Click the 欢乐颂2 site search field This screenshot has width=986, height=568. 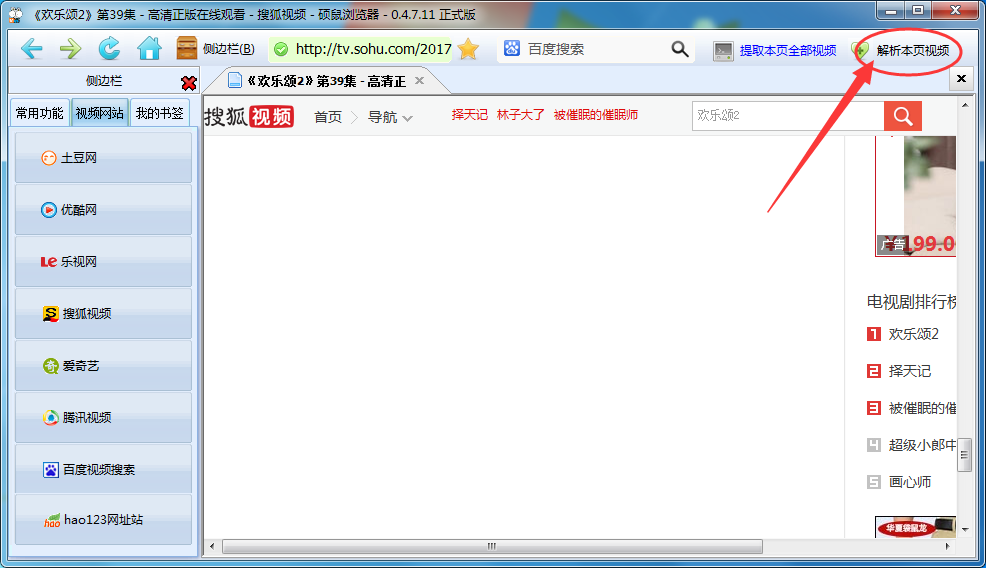788,116
